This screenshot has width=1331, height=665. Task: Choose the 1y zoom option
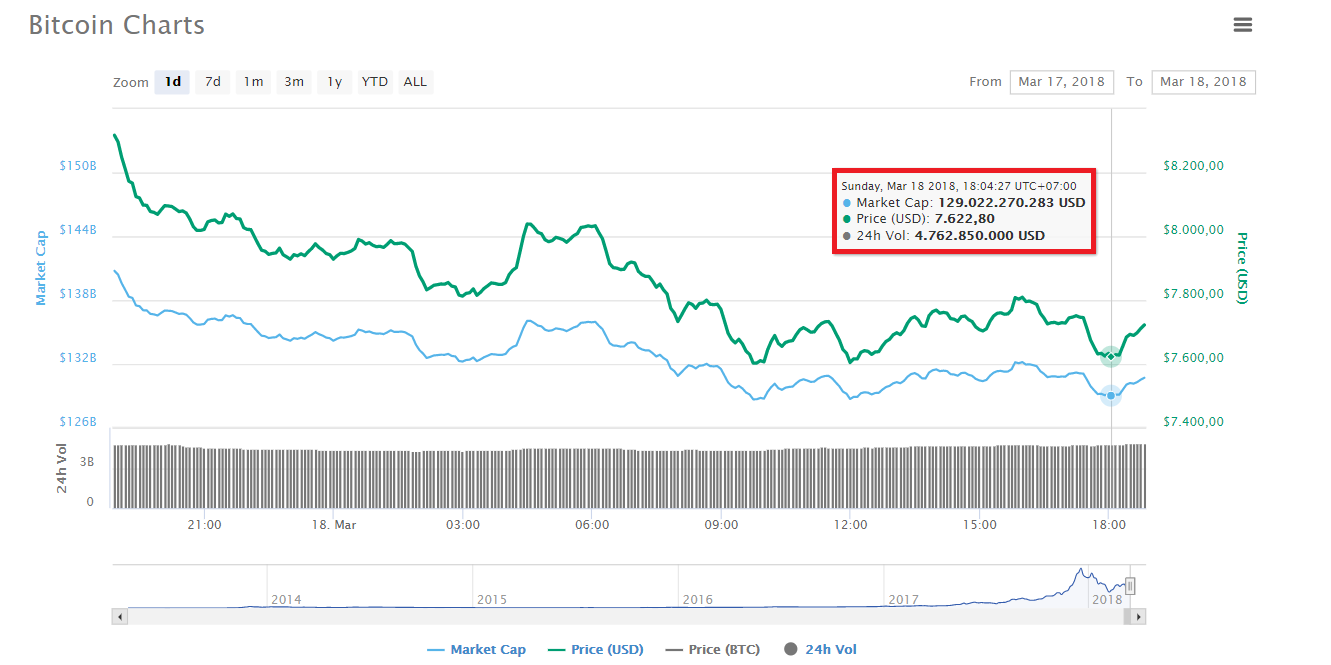(x=334, y=82)
